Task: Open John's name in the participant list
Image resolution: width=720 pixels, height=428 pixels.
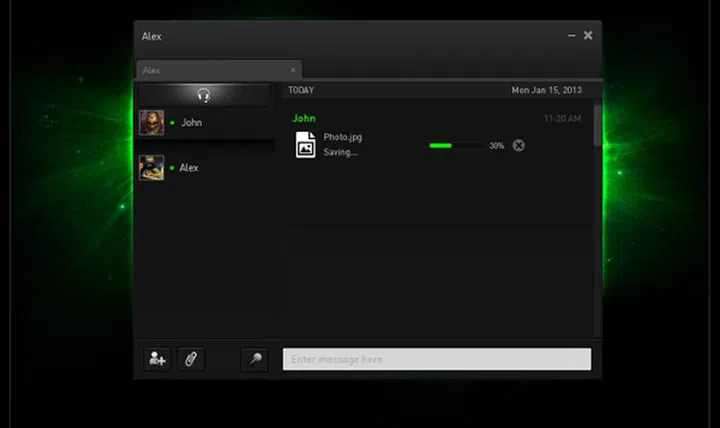Action: click(191, 123)
